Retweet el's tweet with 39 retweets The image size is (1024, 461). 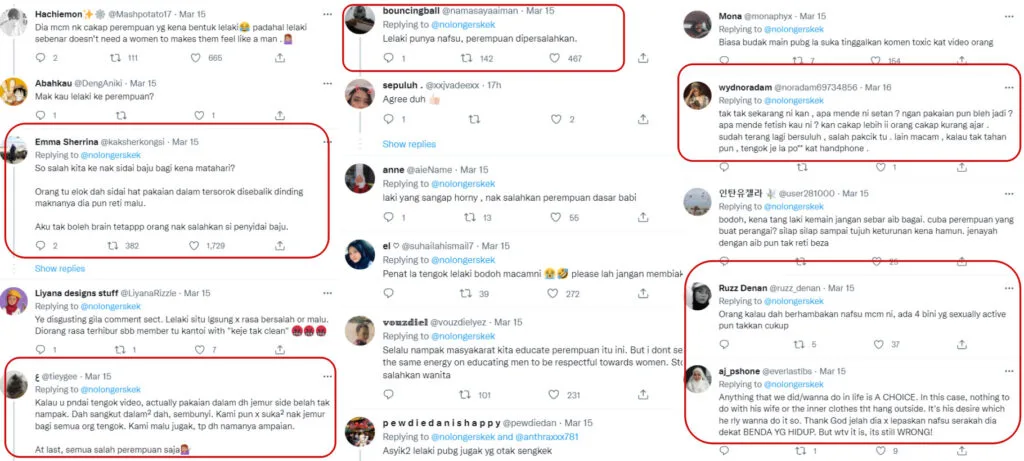pos(465,294)
